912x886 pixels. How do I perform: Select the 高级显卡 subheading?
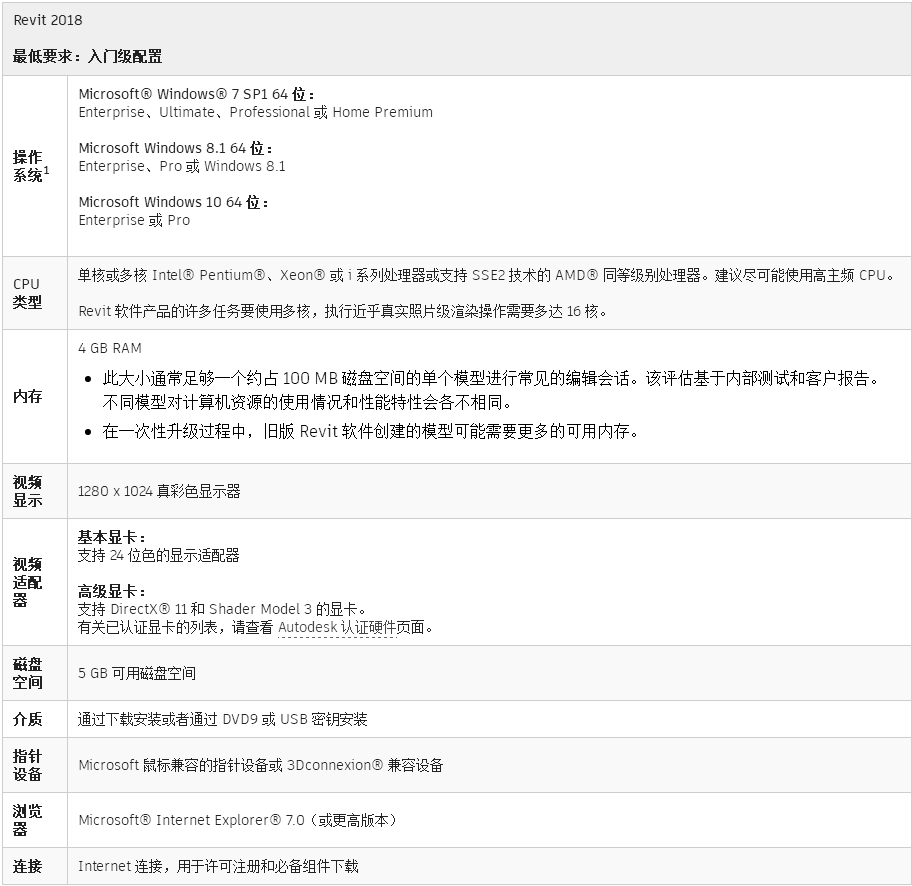[x=111, y=591]
